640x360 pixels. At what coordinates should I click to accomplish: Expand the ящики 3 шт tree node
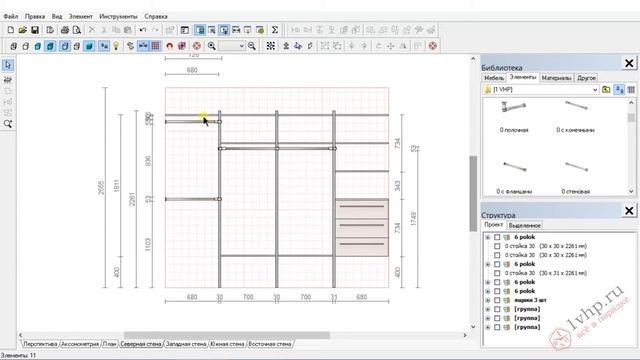pos(488,300)
